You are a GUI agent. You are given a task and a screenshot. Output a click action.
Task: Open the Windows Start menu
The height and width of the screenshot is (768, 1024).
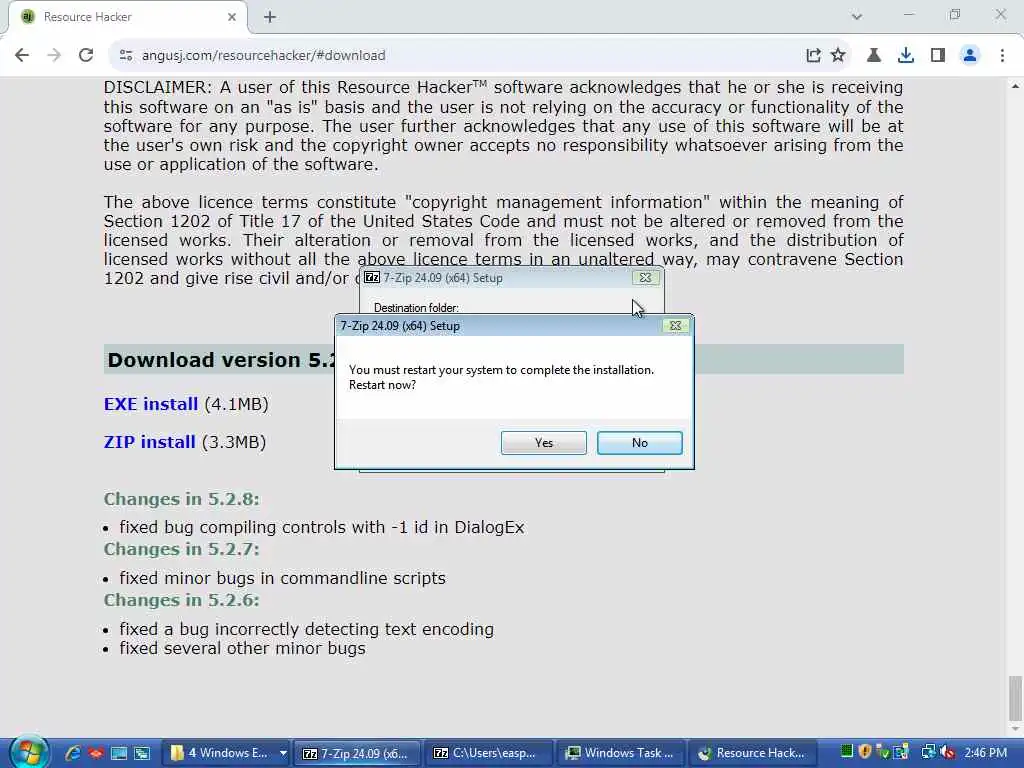pyautogui.click(x=29, y=752)
